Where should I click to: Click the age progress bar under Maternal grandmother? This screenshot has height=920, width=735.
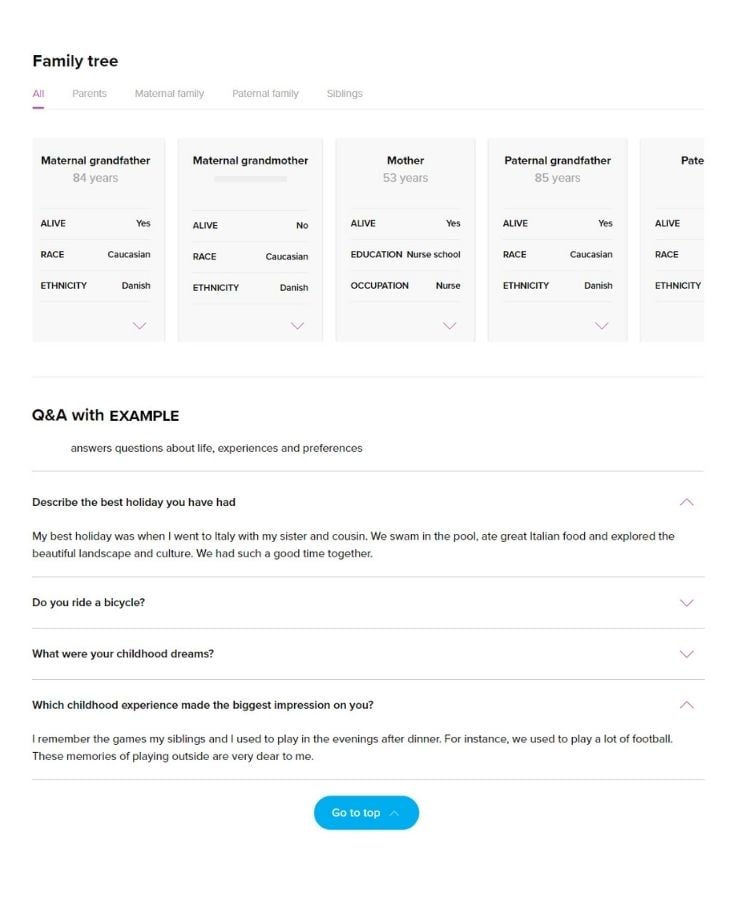click(249, 178)
